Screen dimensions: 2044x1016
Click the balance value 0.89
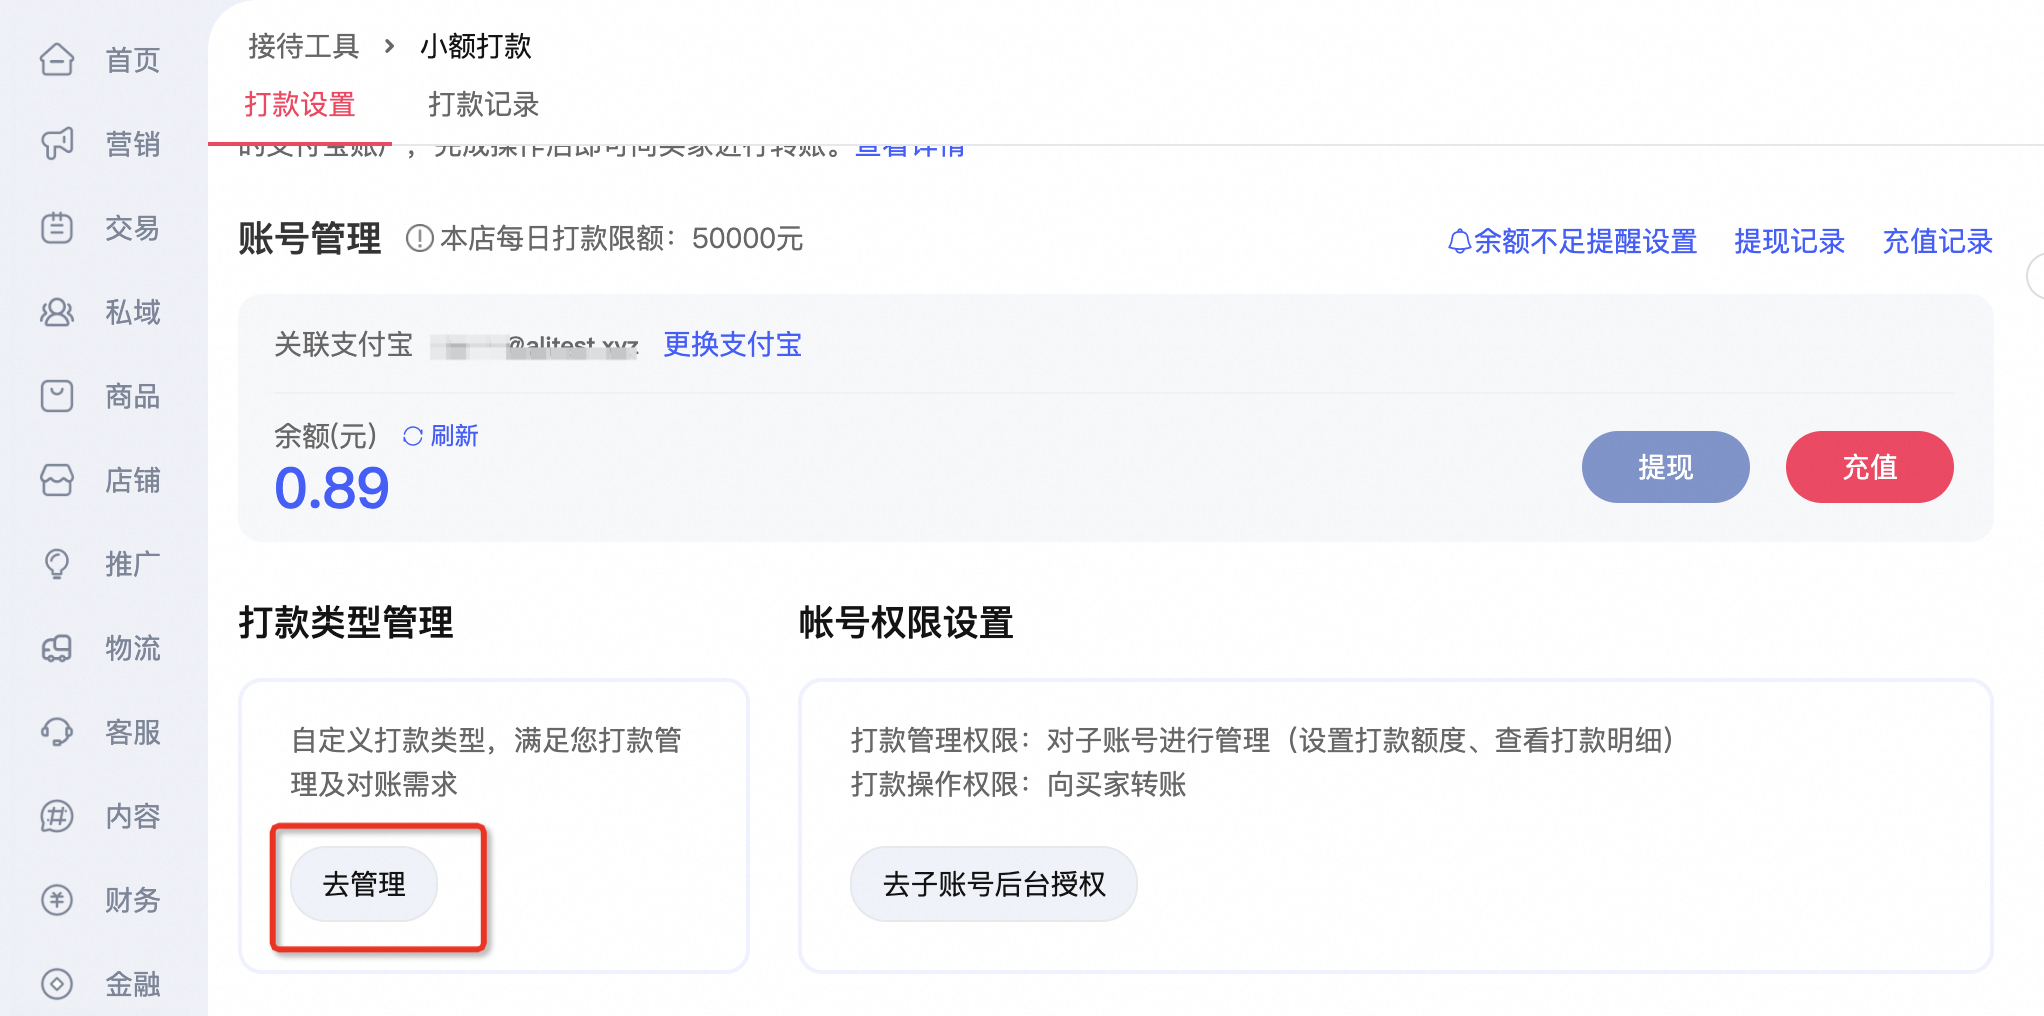pos(332,488)
